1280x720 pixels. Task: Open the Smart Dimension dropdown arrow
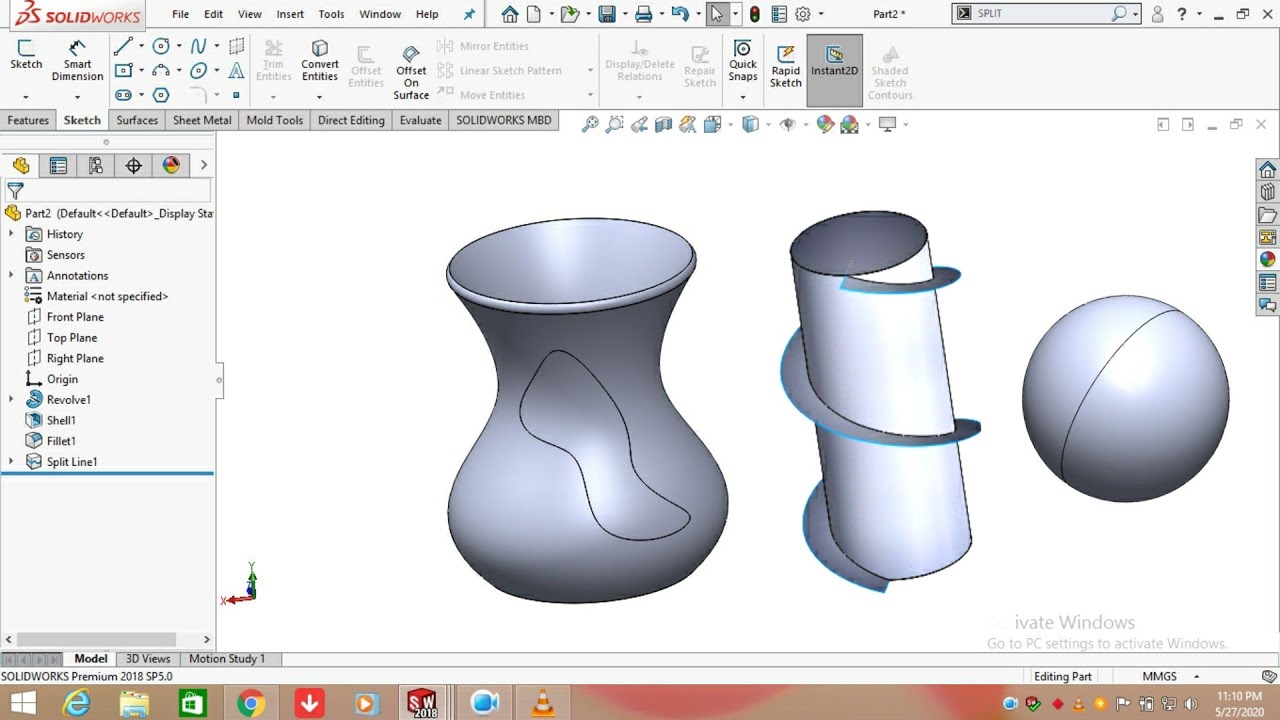coord(77,97)
